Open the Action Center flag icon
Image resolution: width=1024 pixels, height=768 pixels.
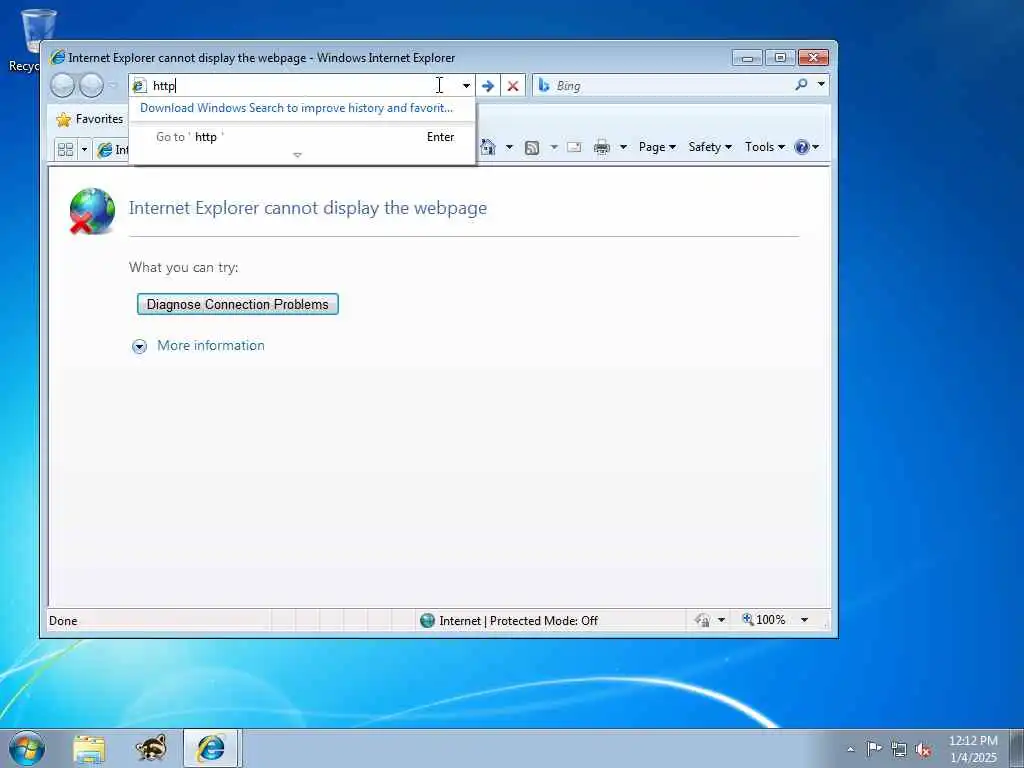click(874, 748)
